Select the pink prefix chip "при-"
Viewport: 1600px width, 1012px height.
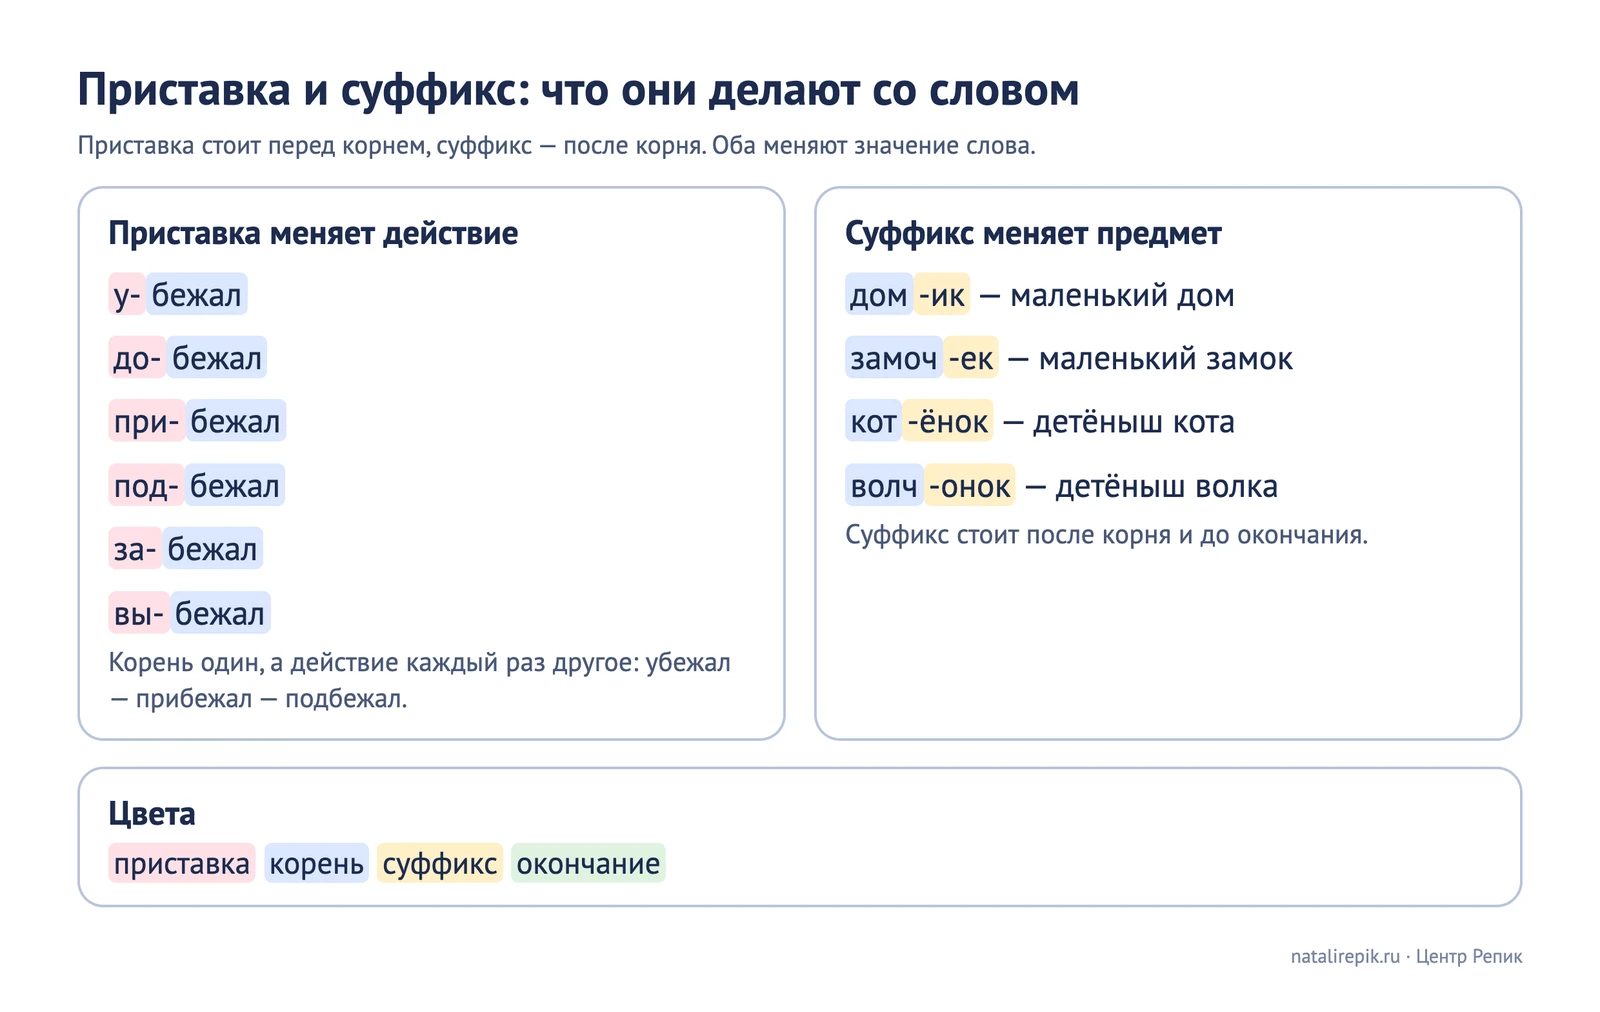point(146,422)
